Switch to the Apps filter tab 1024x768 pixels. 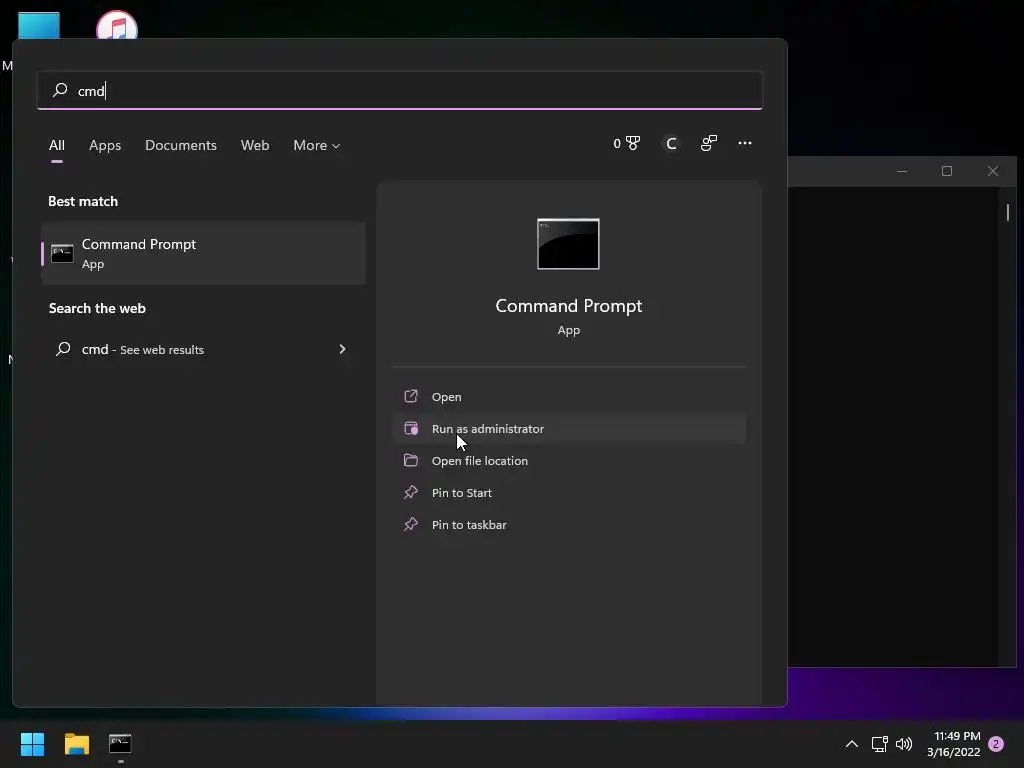(105, 145)
